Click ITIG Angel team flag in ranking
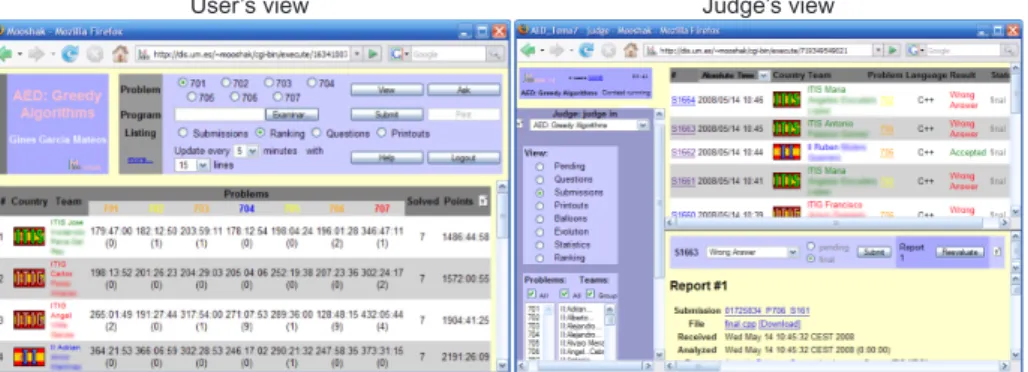The image size is (1028, 372). (29, 320)
